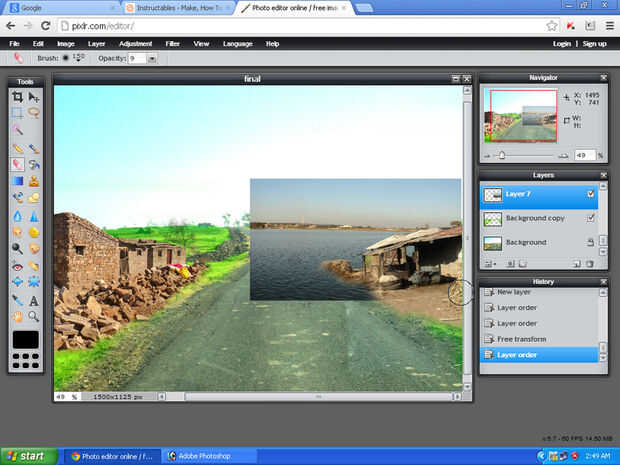Click the black main color swatch
Viewport: 620px width, 465px height.
[26, 340]
